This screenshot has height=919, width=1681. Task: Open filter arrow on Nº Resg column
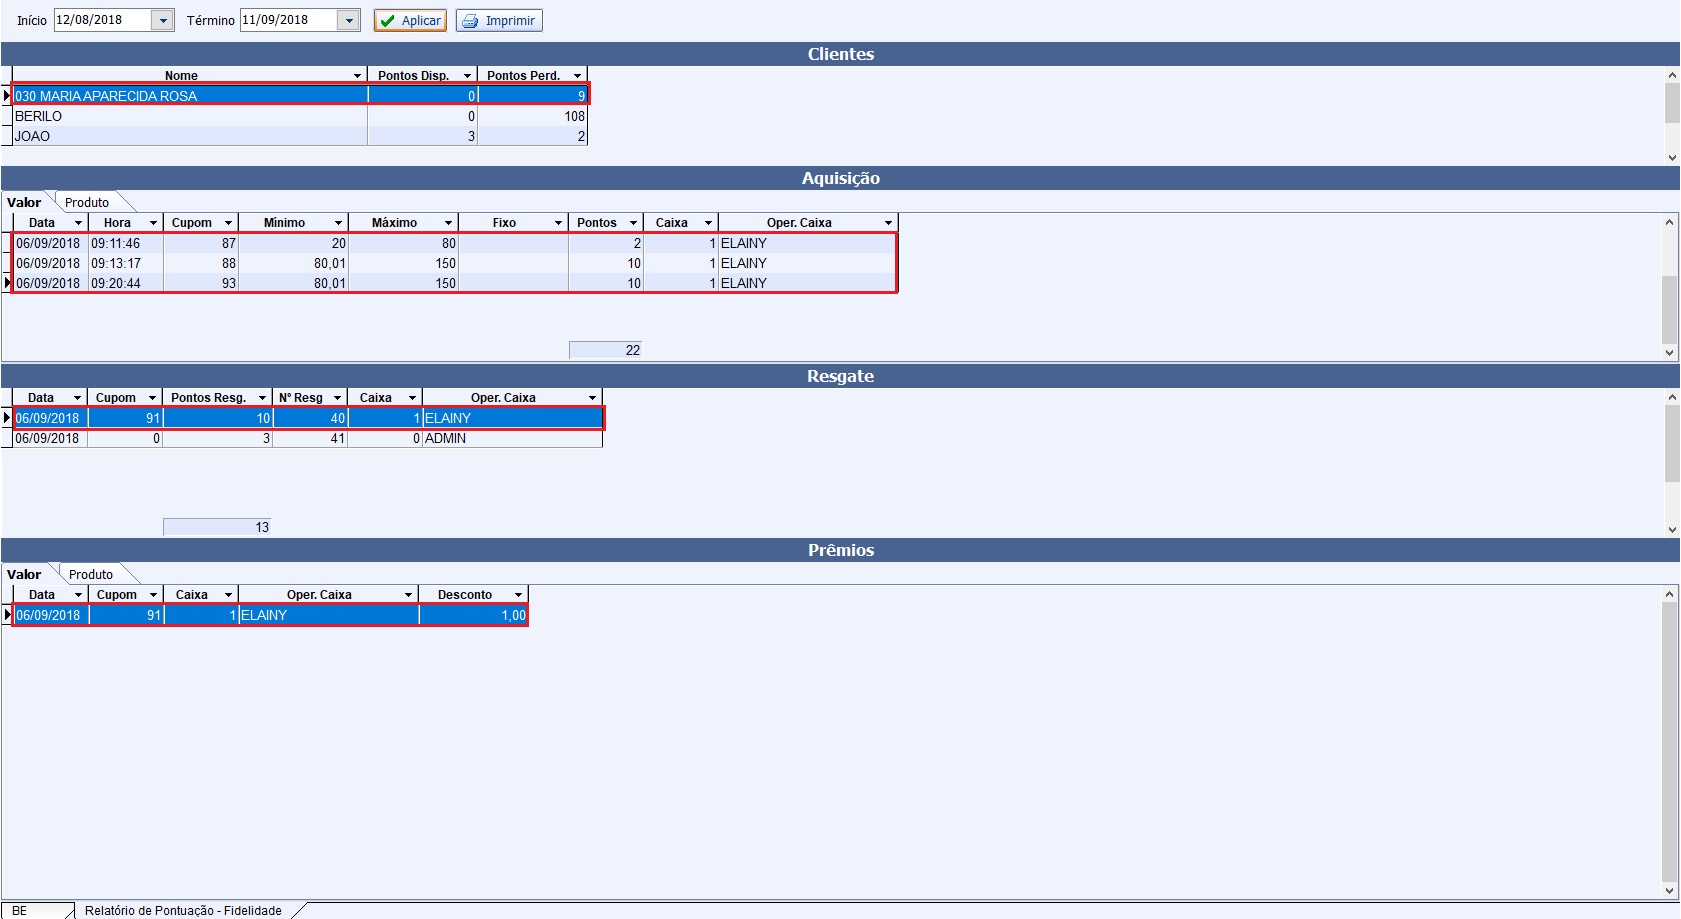(337, 398)
